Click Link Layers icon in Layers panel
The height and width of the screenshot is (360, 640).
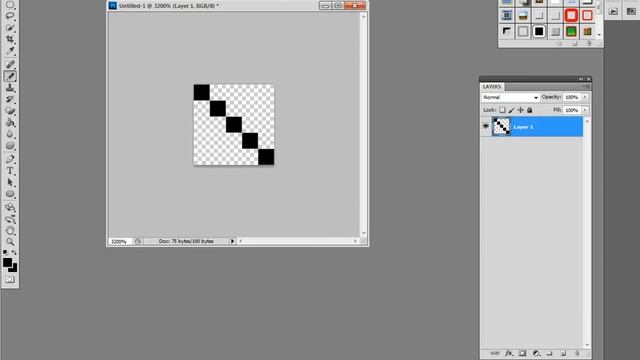point(495,353)
